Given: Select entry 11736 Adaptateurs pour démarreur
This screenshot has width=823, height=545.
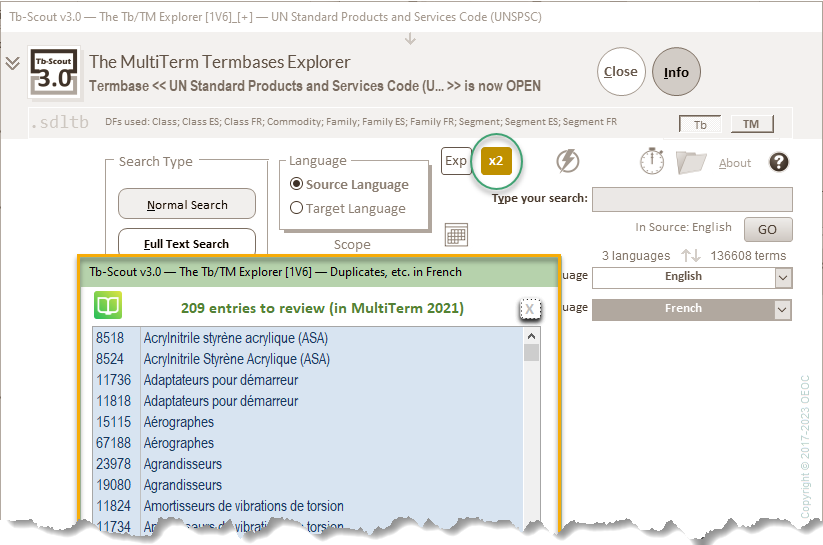Looking at the screenshot, I should (x=220, y=380).
